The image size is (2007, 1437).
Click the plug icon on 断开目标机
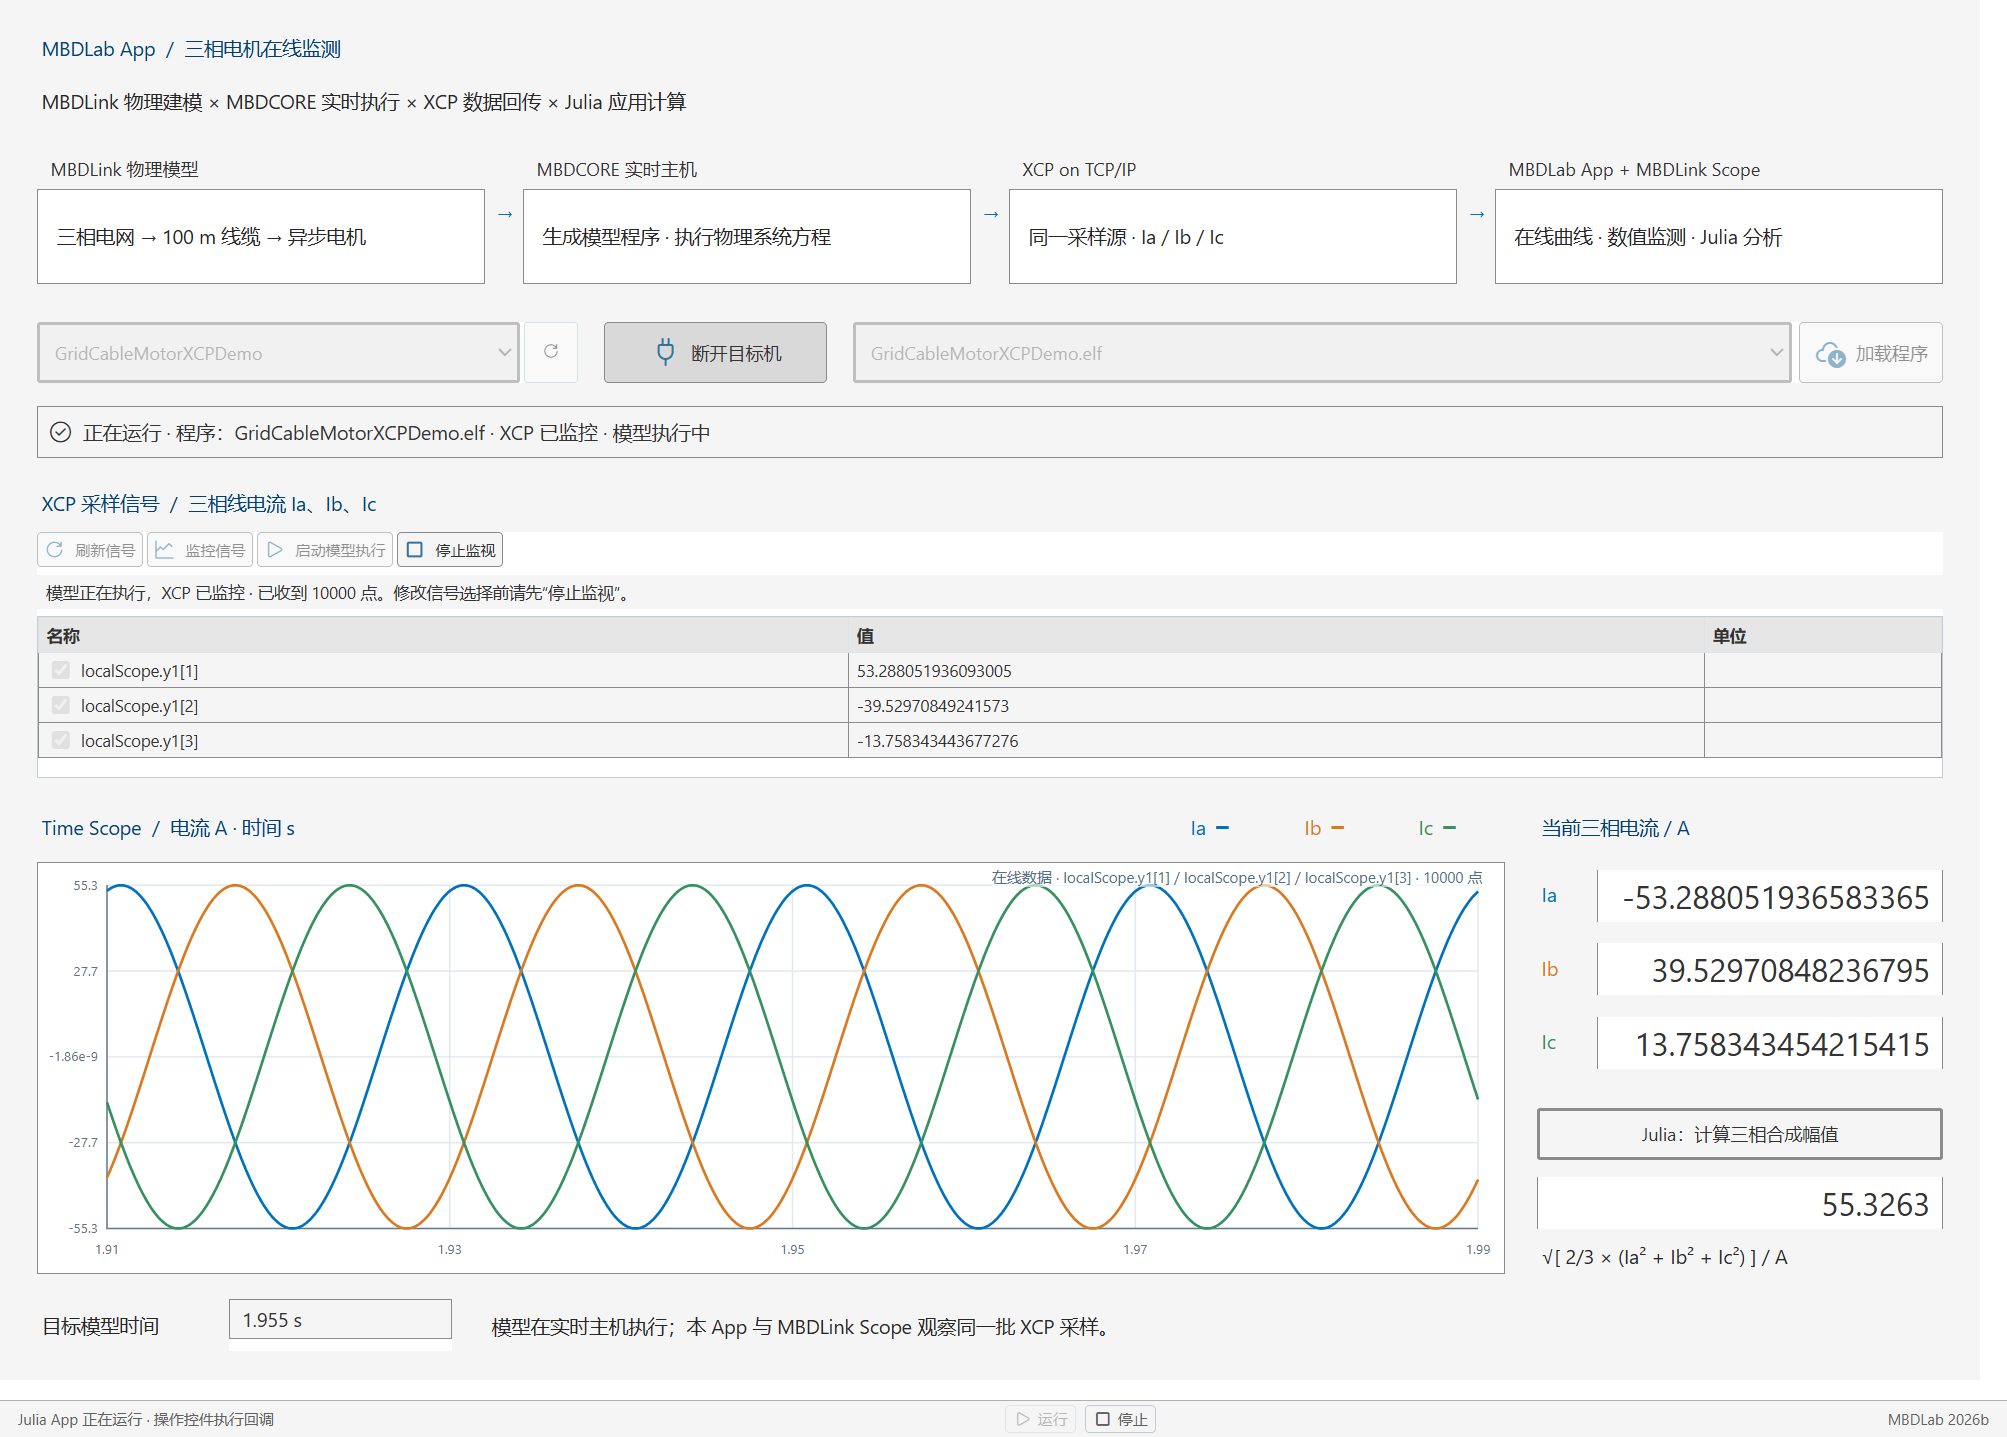(665, 352)
